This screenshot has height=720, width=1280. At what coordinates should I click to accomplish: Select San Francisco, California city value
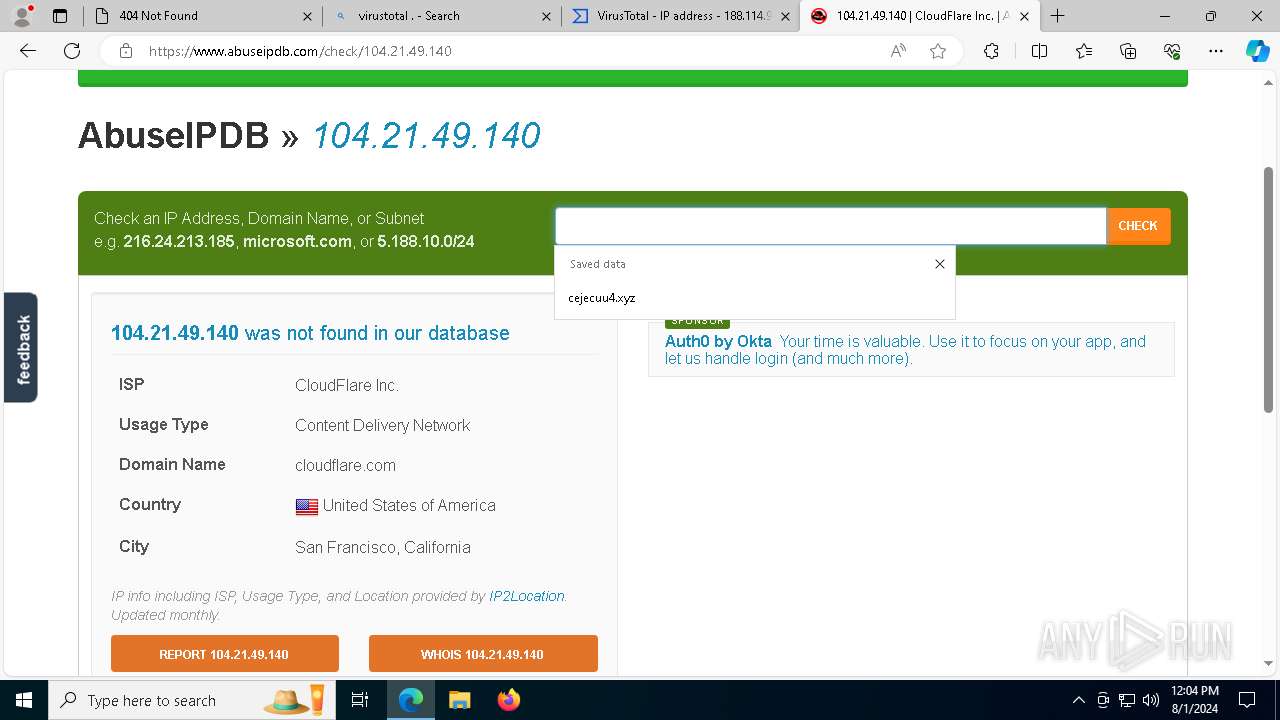[382, 547]
